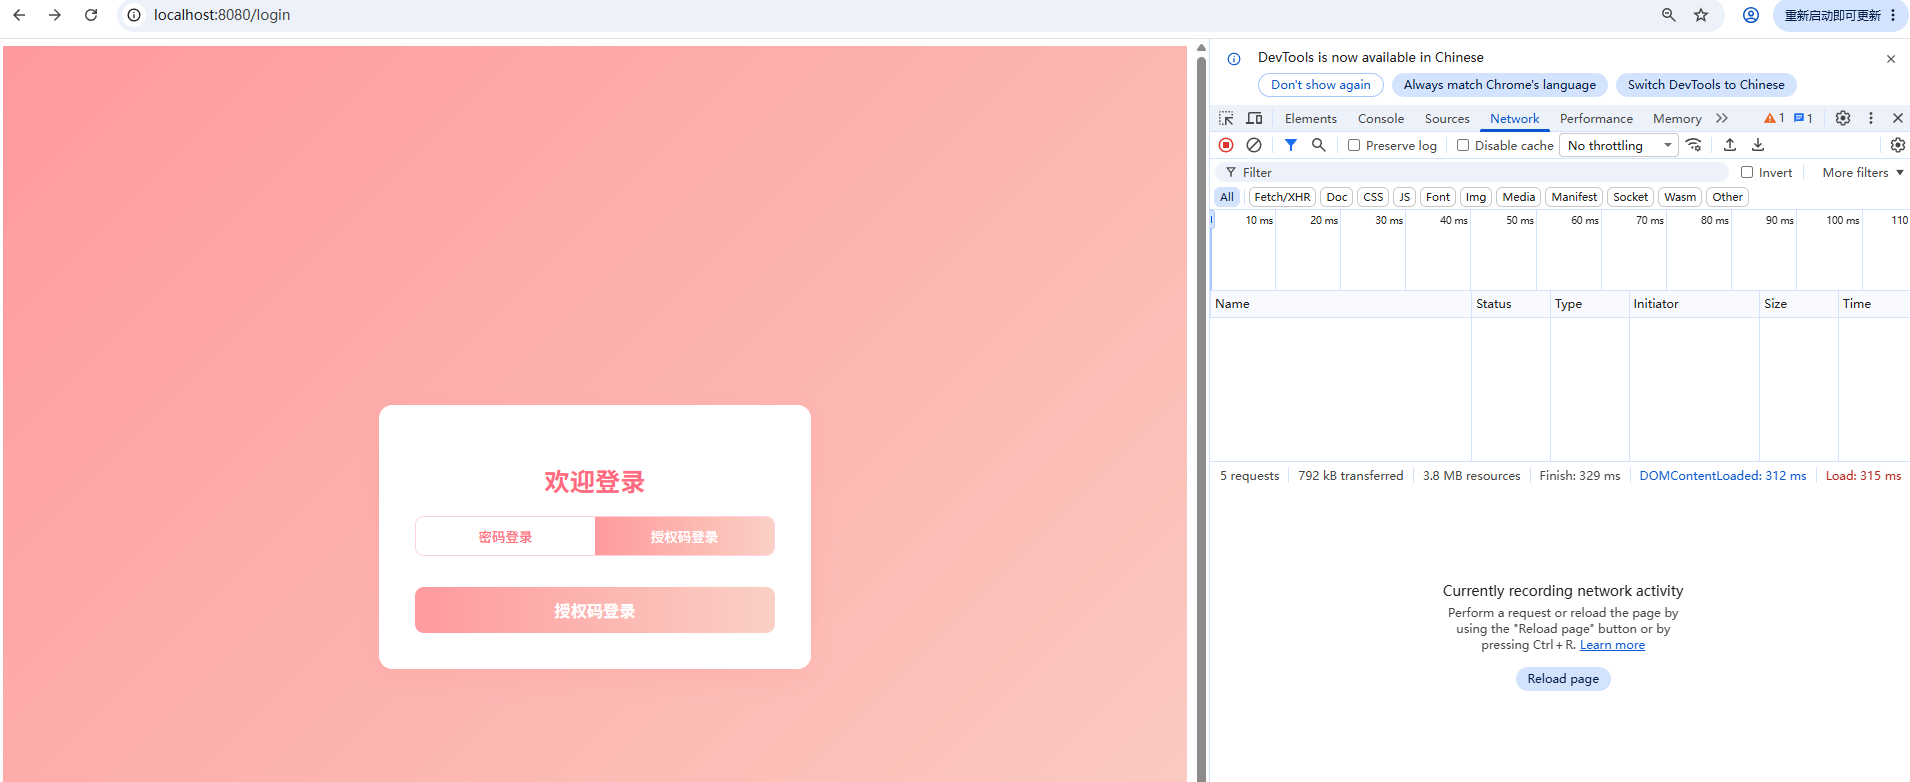
Task: Click Don't show again button
Action: (x=1321, y=85)
